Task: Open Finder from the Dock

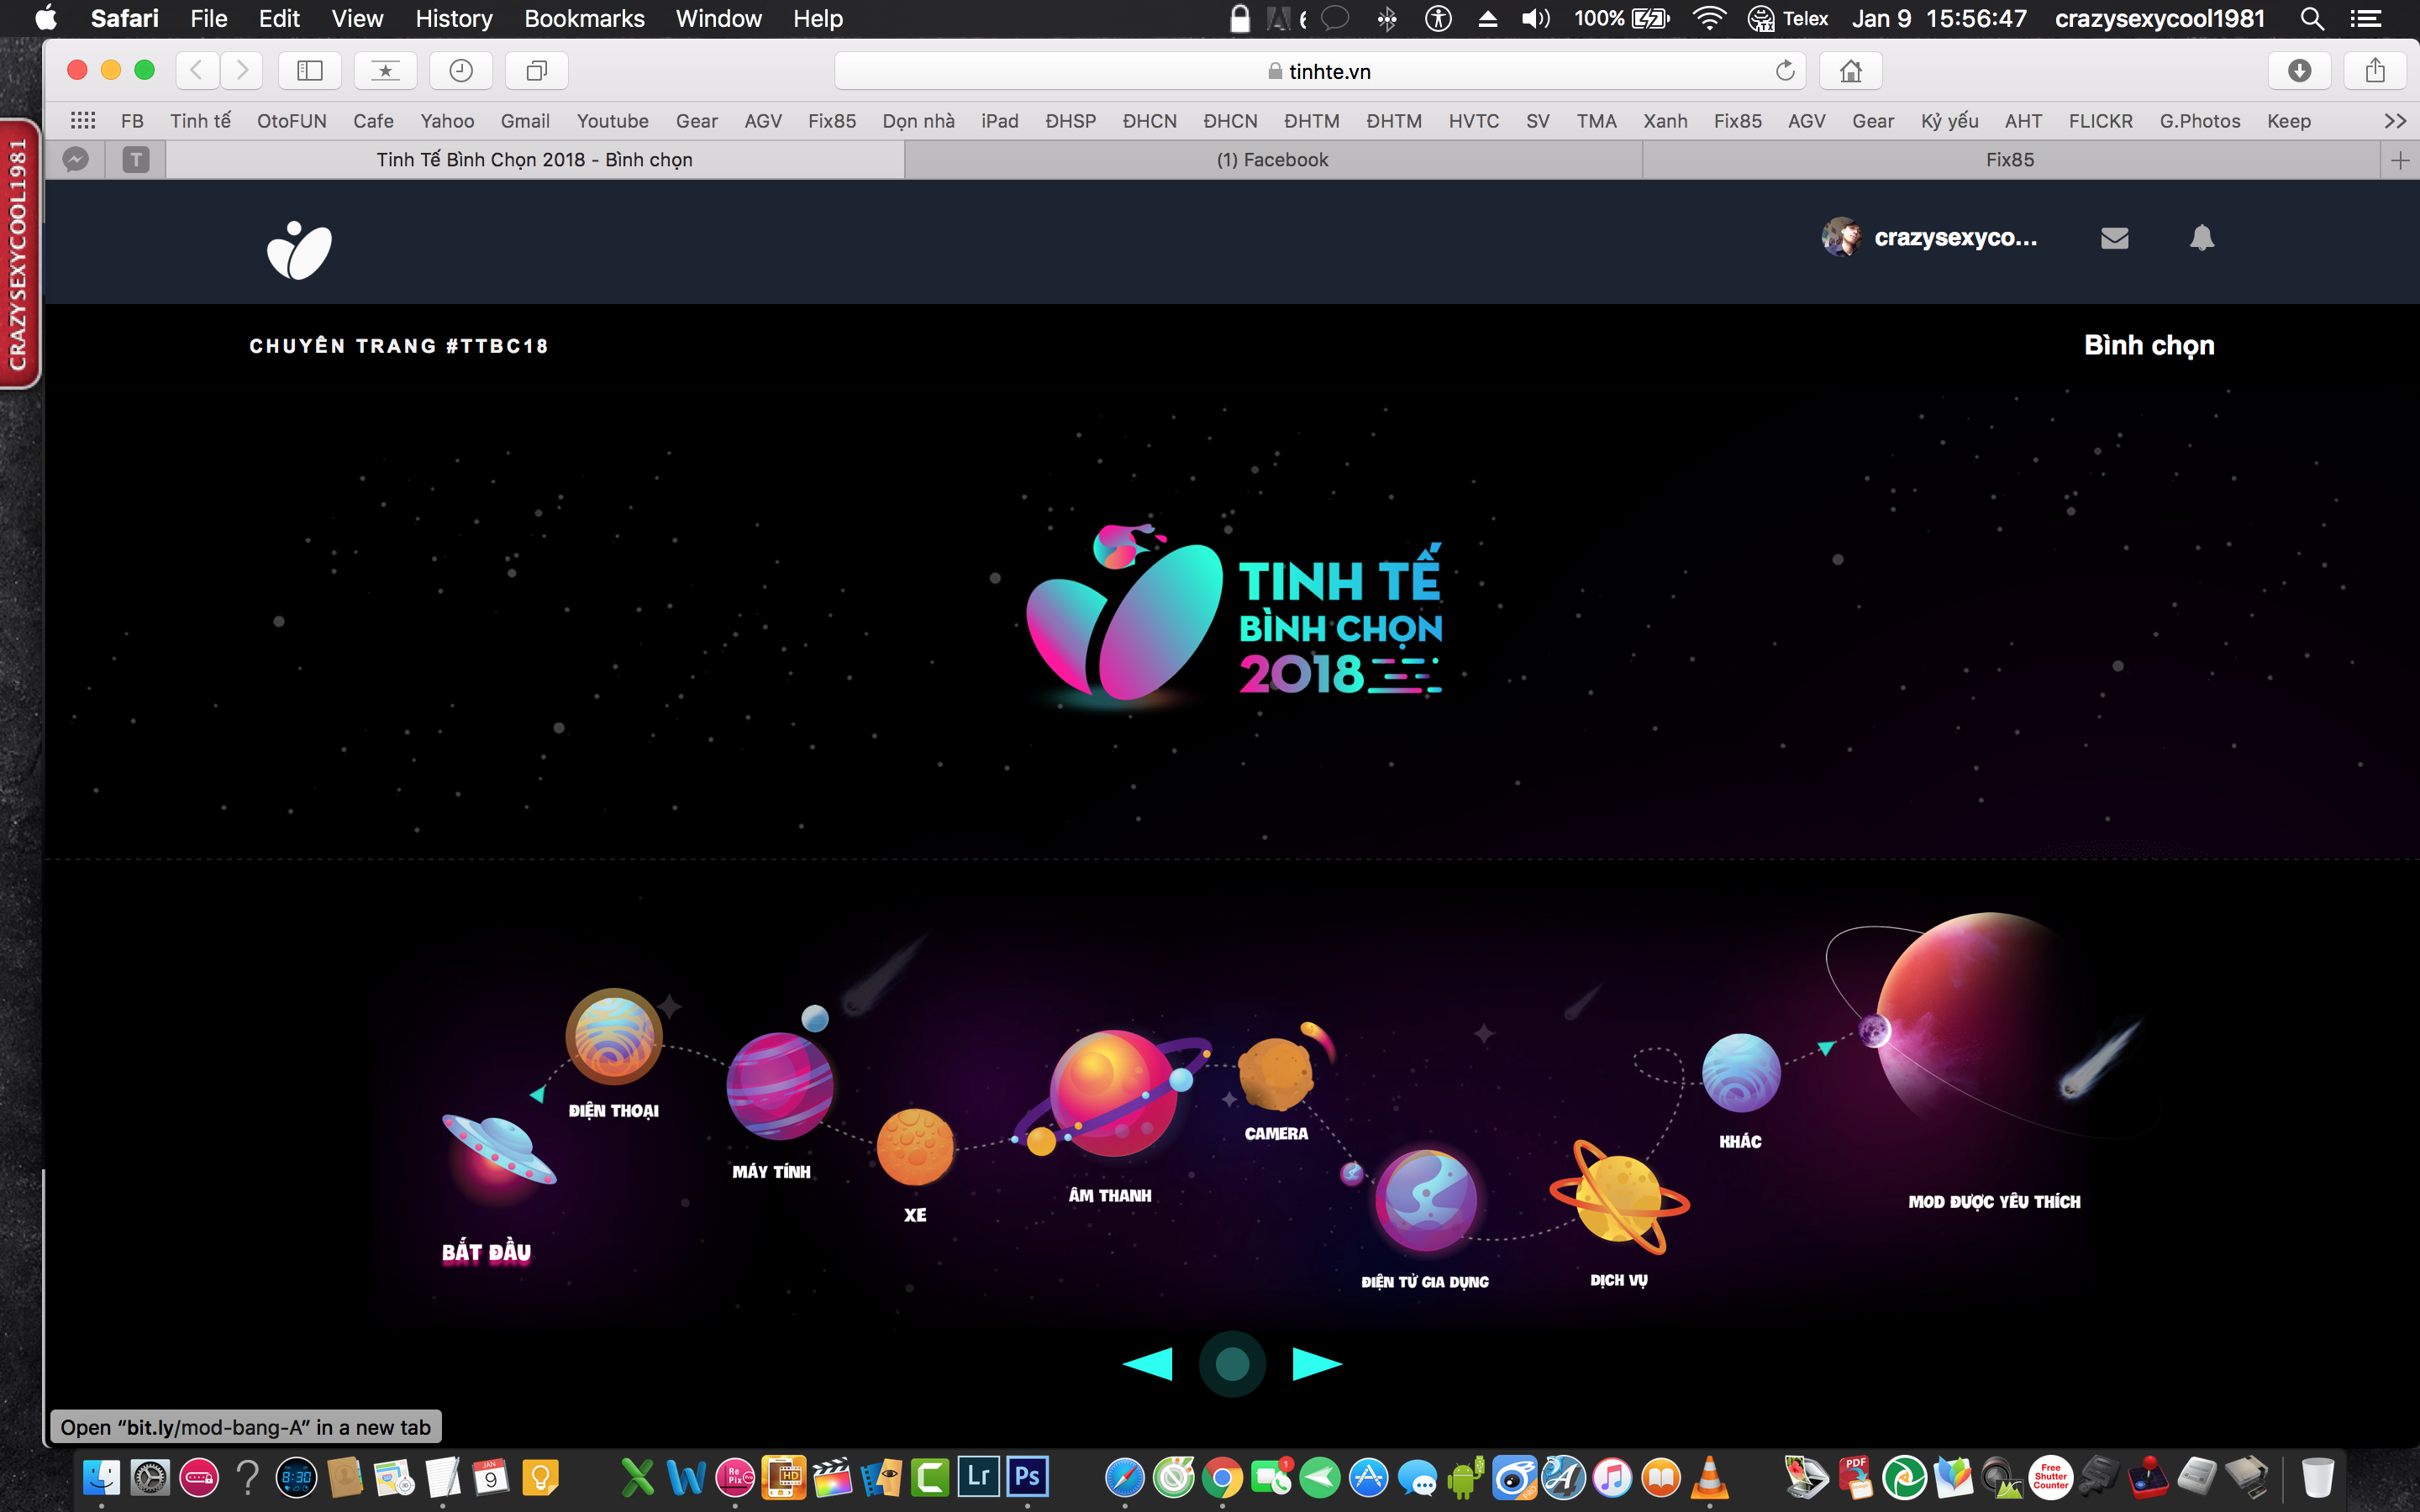Action: click(x=101, y=1477)
